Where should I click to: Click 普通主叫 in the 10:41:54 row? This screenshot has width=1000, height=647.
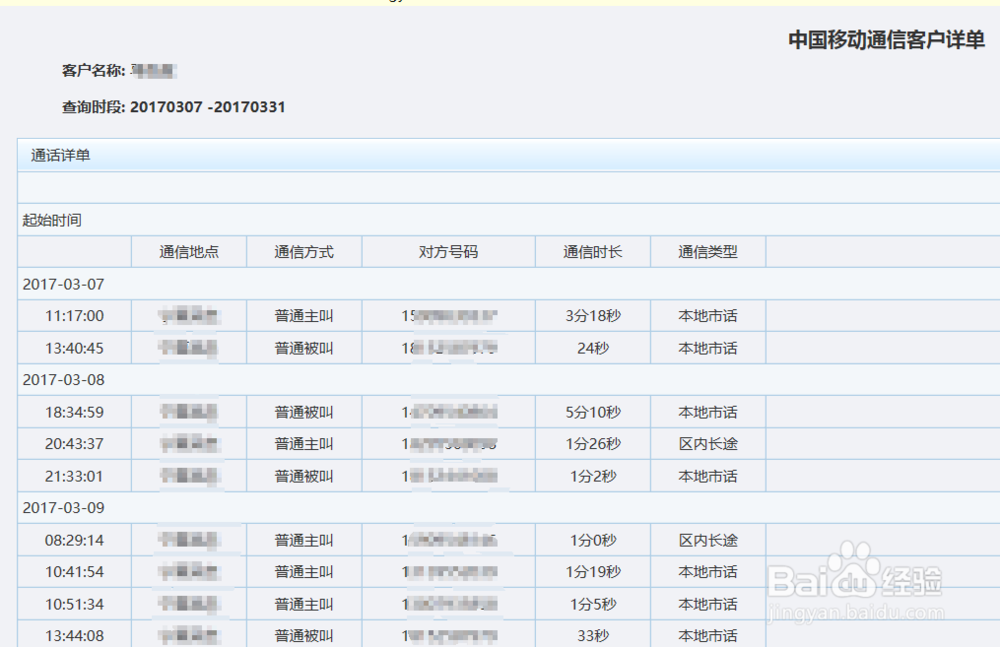304,572
